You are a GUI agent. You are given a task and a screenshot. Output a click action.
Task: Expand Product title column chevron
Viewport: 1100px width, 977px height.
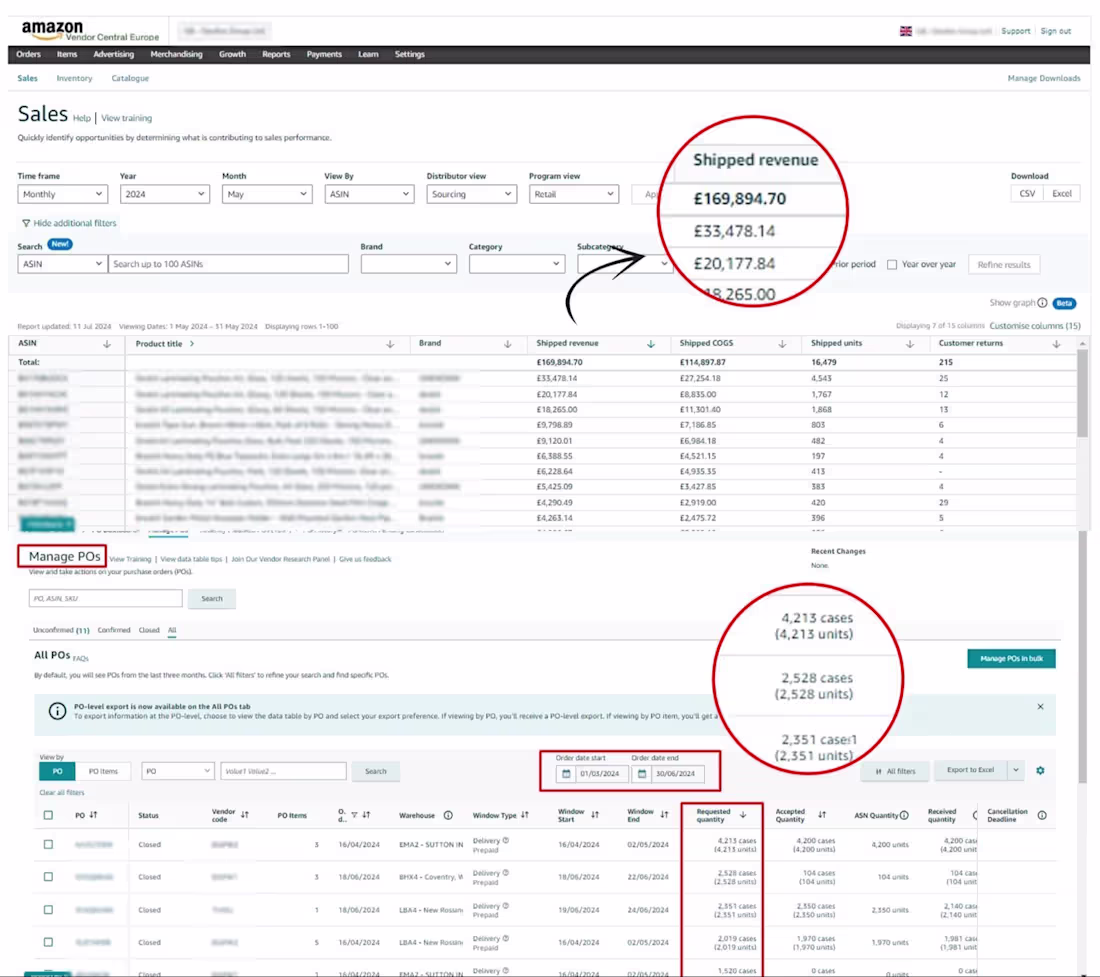(192, 344)
